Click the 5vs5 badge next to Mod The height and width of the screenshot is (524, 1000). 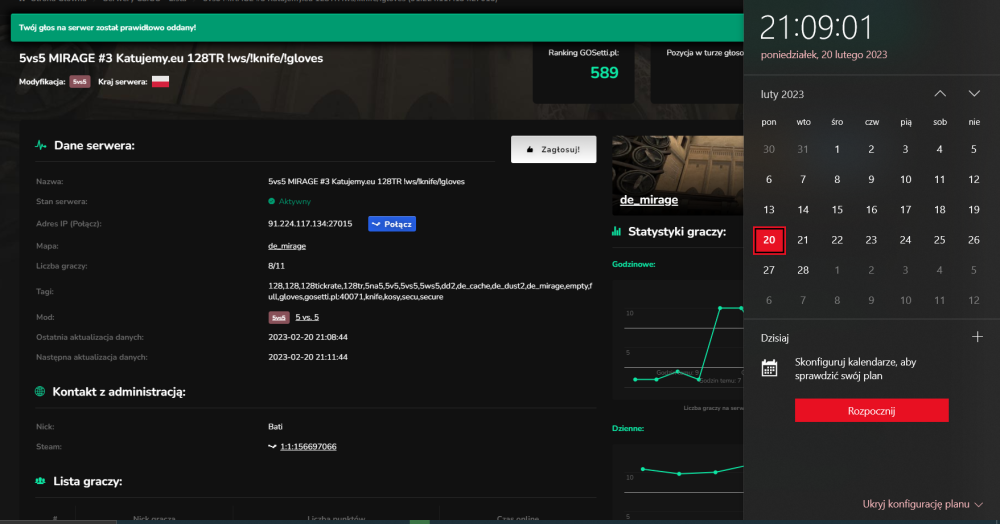279,317
